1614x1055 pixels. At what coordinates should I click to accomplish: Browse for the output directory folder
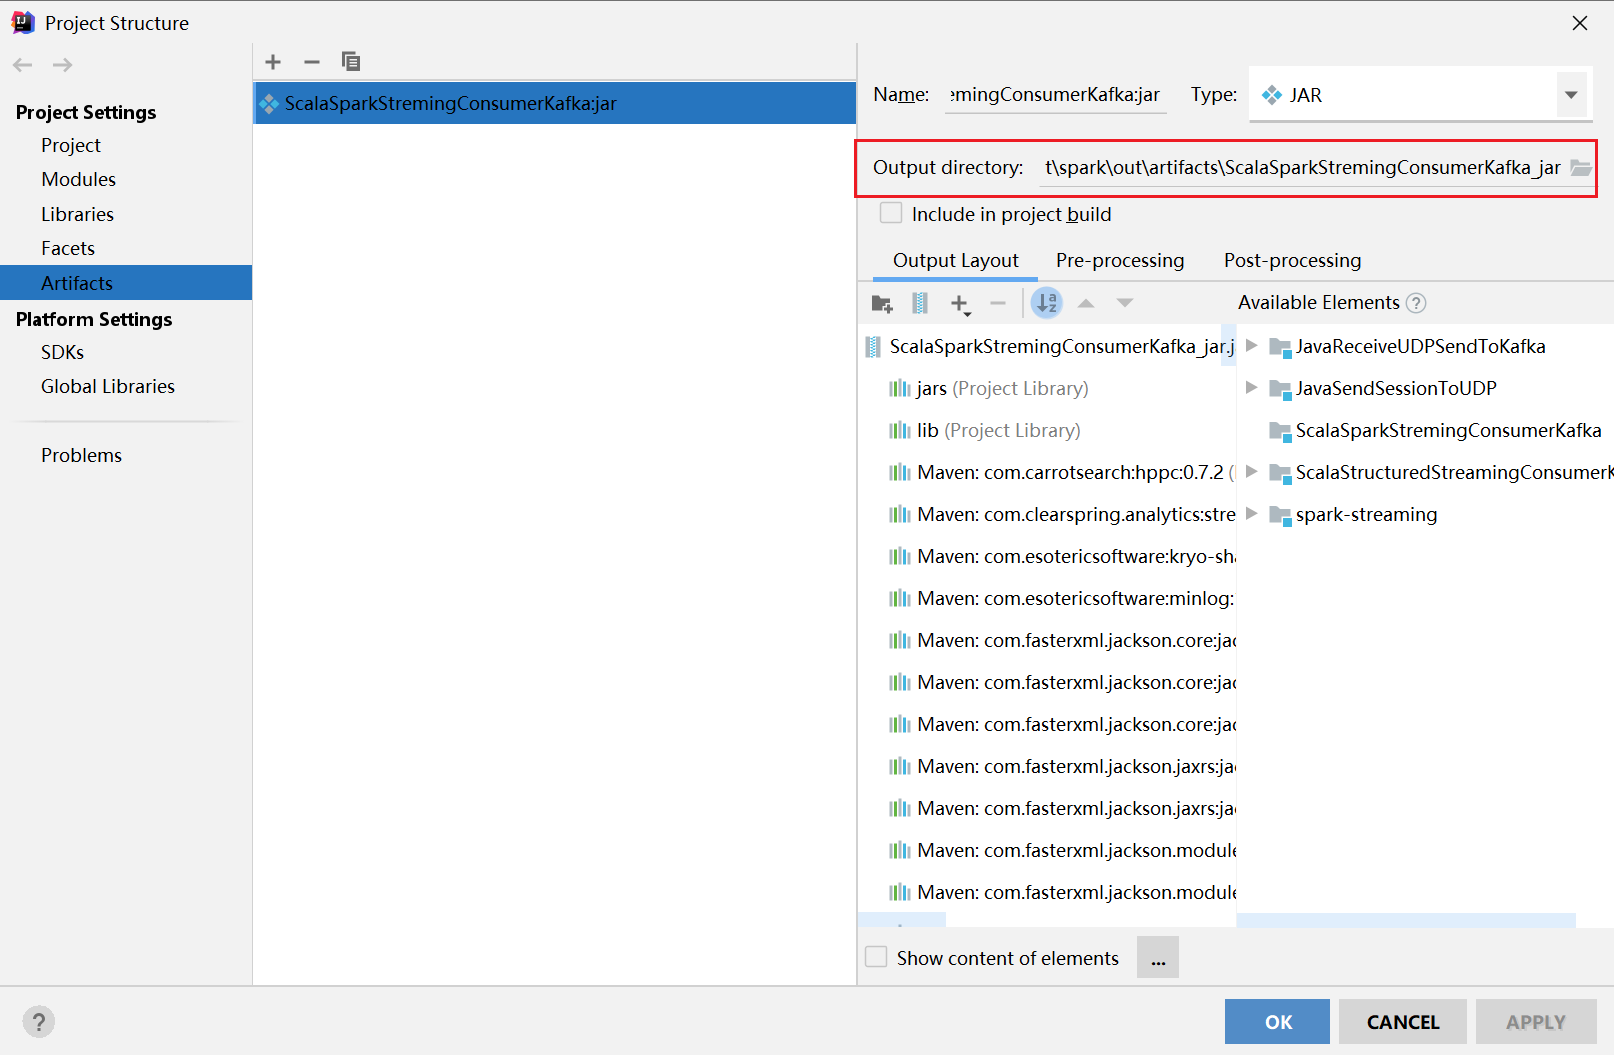pos(1580,168)
